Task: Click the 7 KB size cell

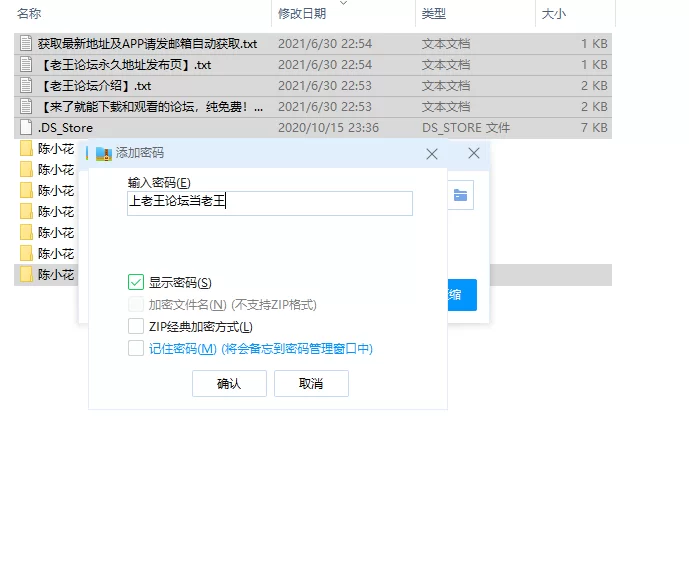Action: (x=594, y=128)
